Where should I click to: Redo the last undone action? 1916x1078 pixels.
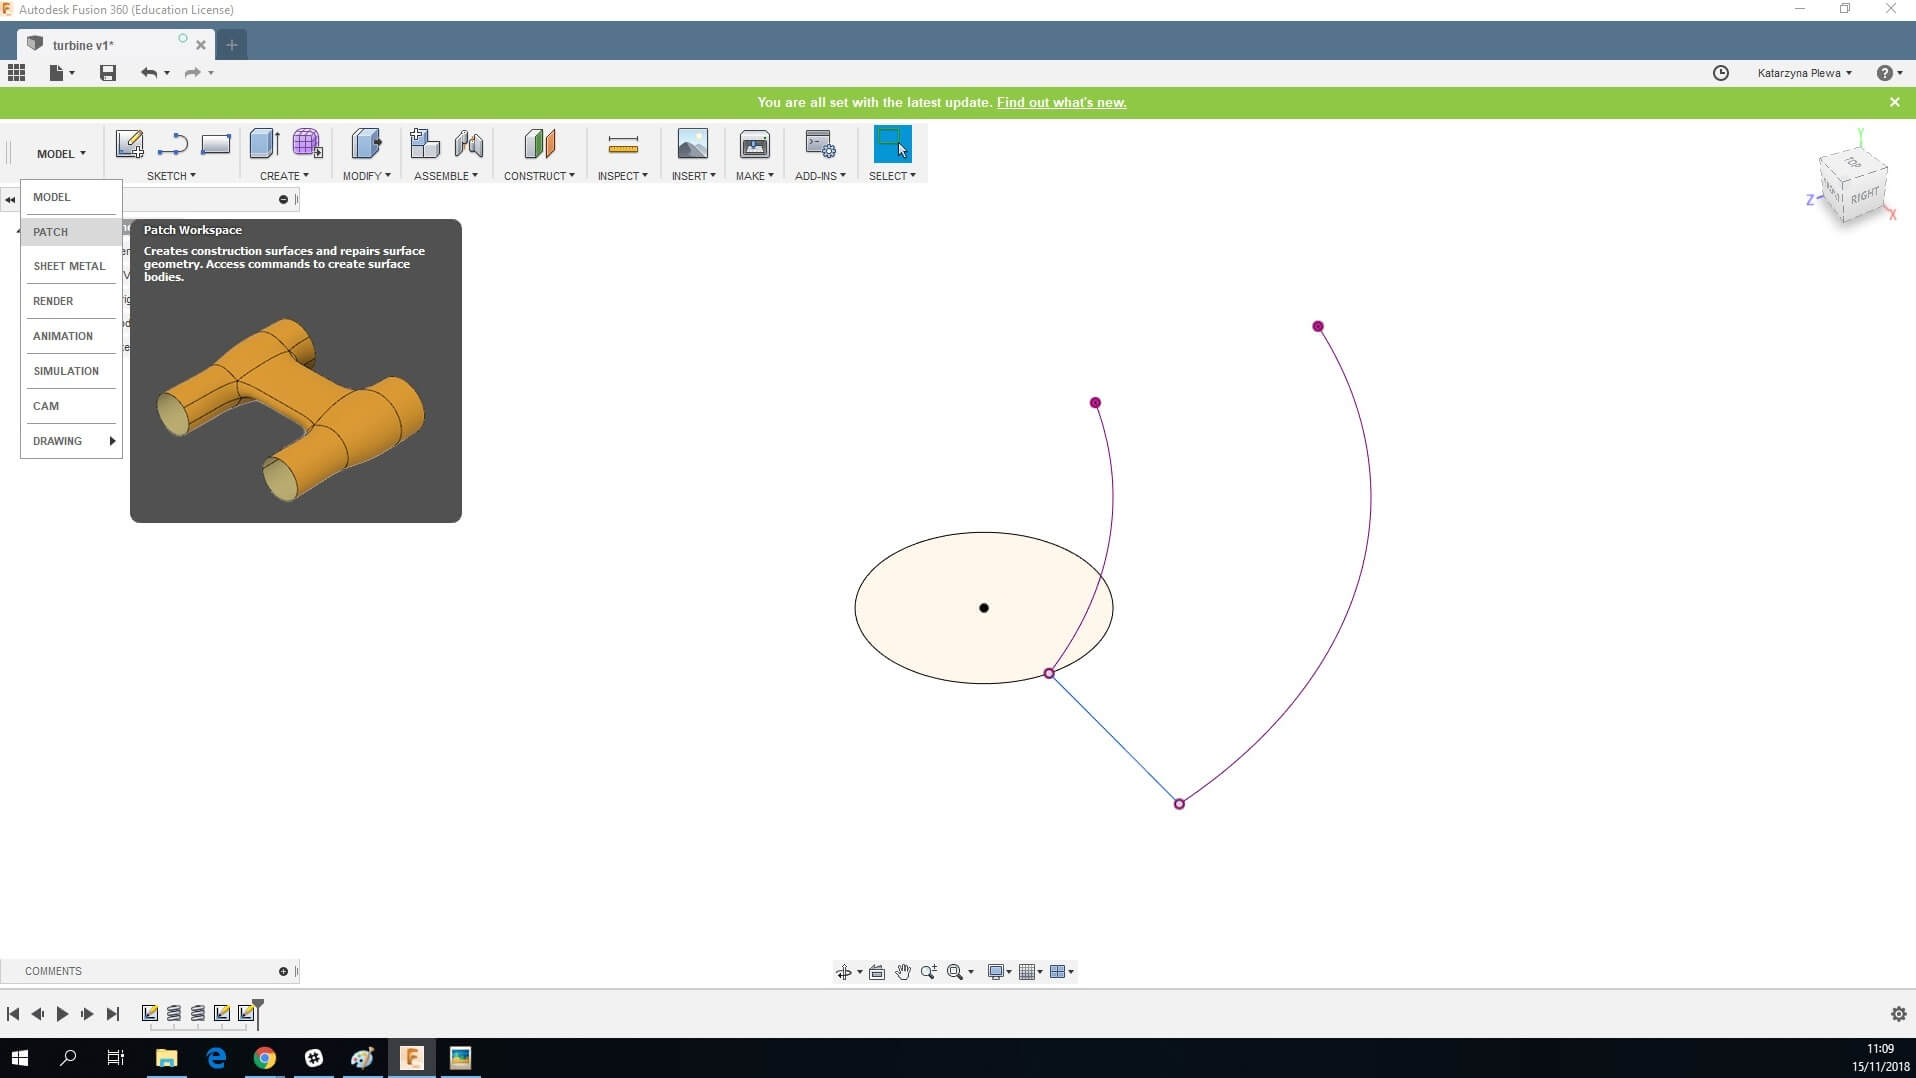click(x=193, y=72)
